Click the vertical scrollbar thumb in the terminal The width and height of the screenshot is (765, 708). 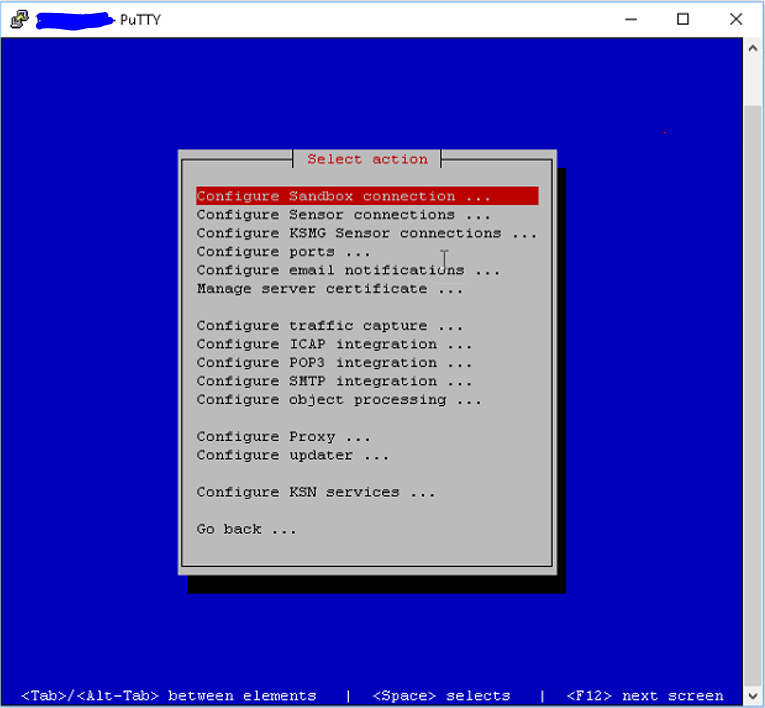[753, 398]
